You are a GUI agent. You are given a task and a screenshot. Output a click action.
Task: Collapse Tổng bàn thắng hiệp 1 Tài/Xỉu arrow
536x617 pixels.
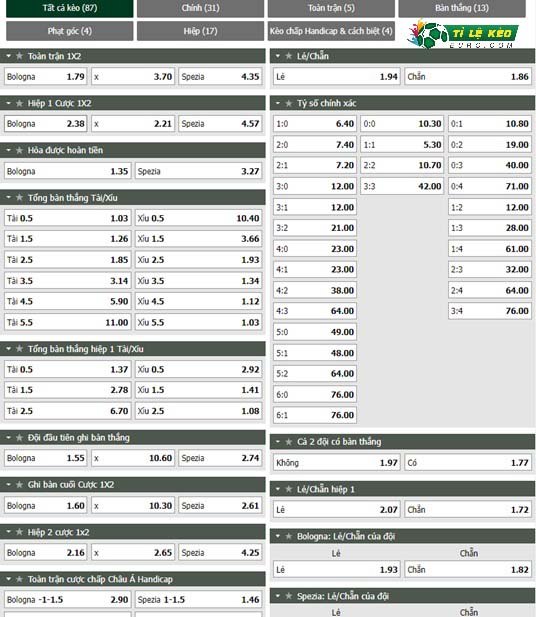pos(9,349)
